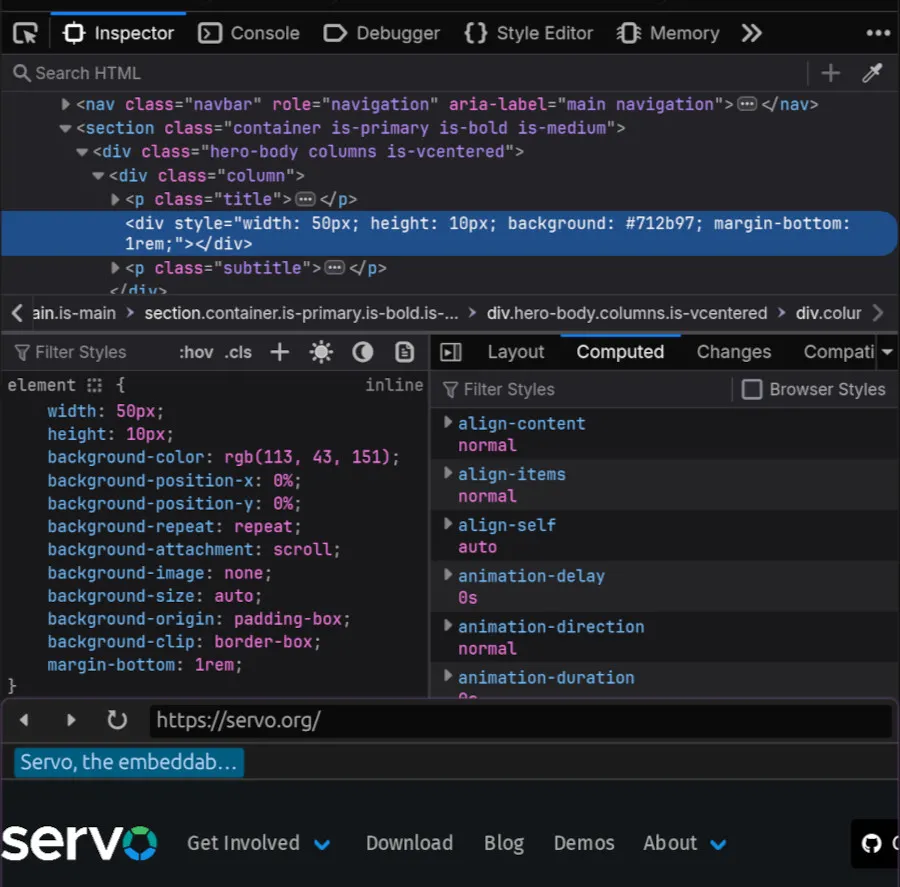Image resolution: width=900 pixels, height=887 pixels.
Task: Toggle the three-pane inspector sidebar
Action: point(451,353)
